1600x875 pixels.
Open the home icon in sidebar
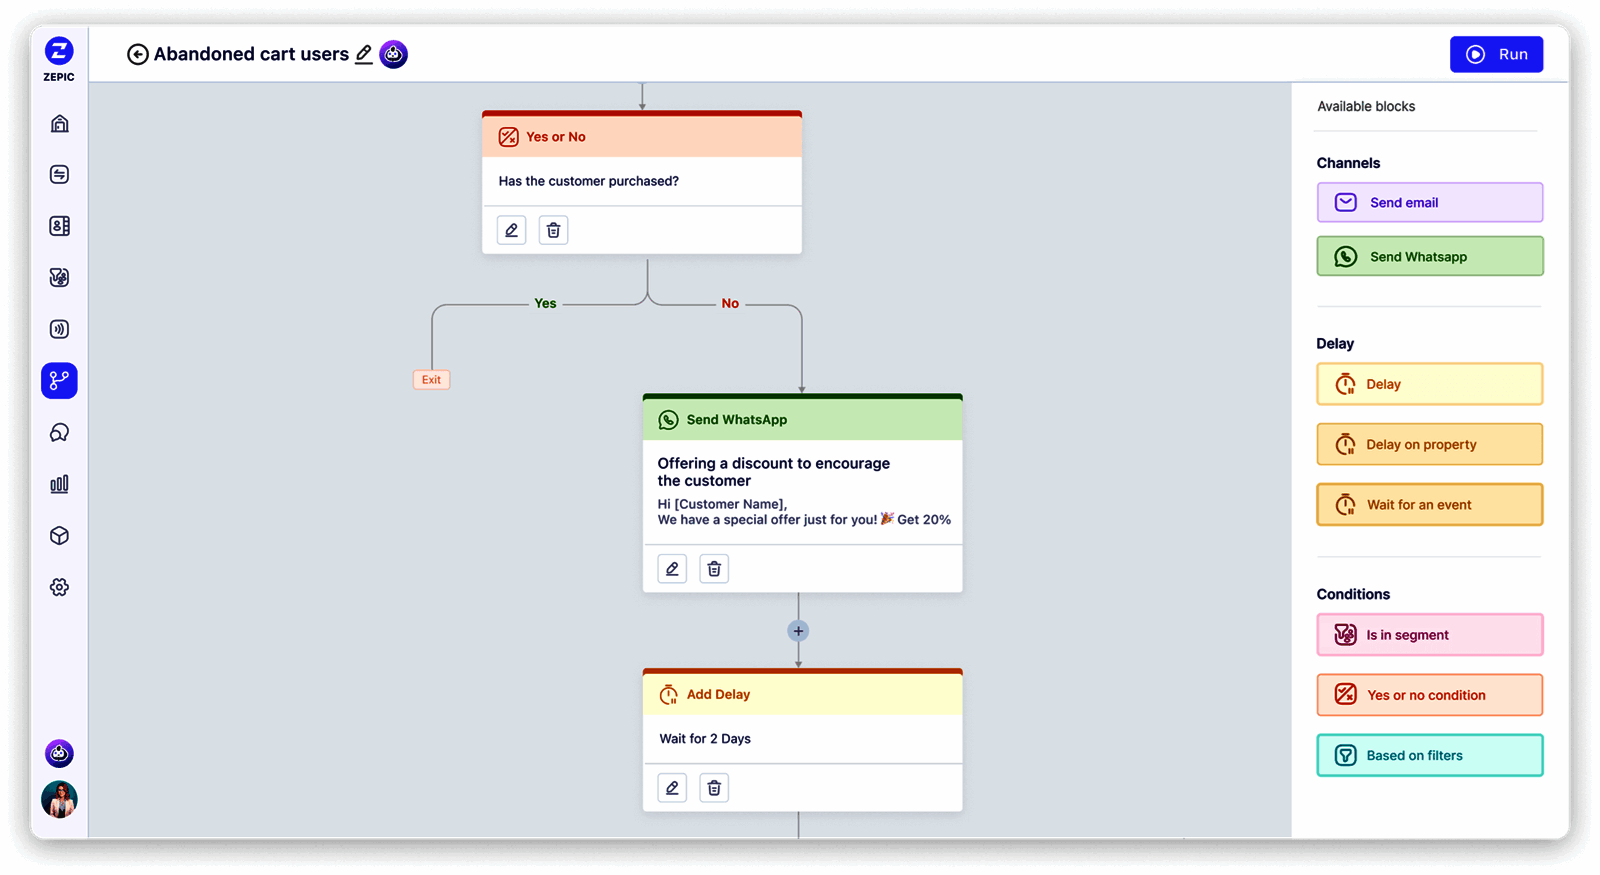tap(60, 124)
